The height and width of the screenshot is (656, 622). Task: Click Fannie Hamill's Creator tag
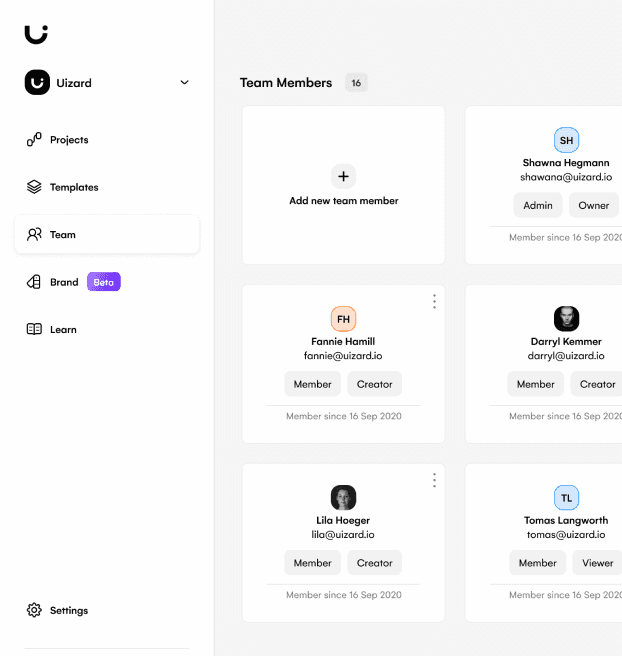(374, 384)
